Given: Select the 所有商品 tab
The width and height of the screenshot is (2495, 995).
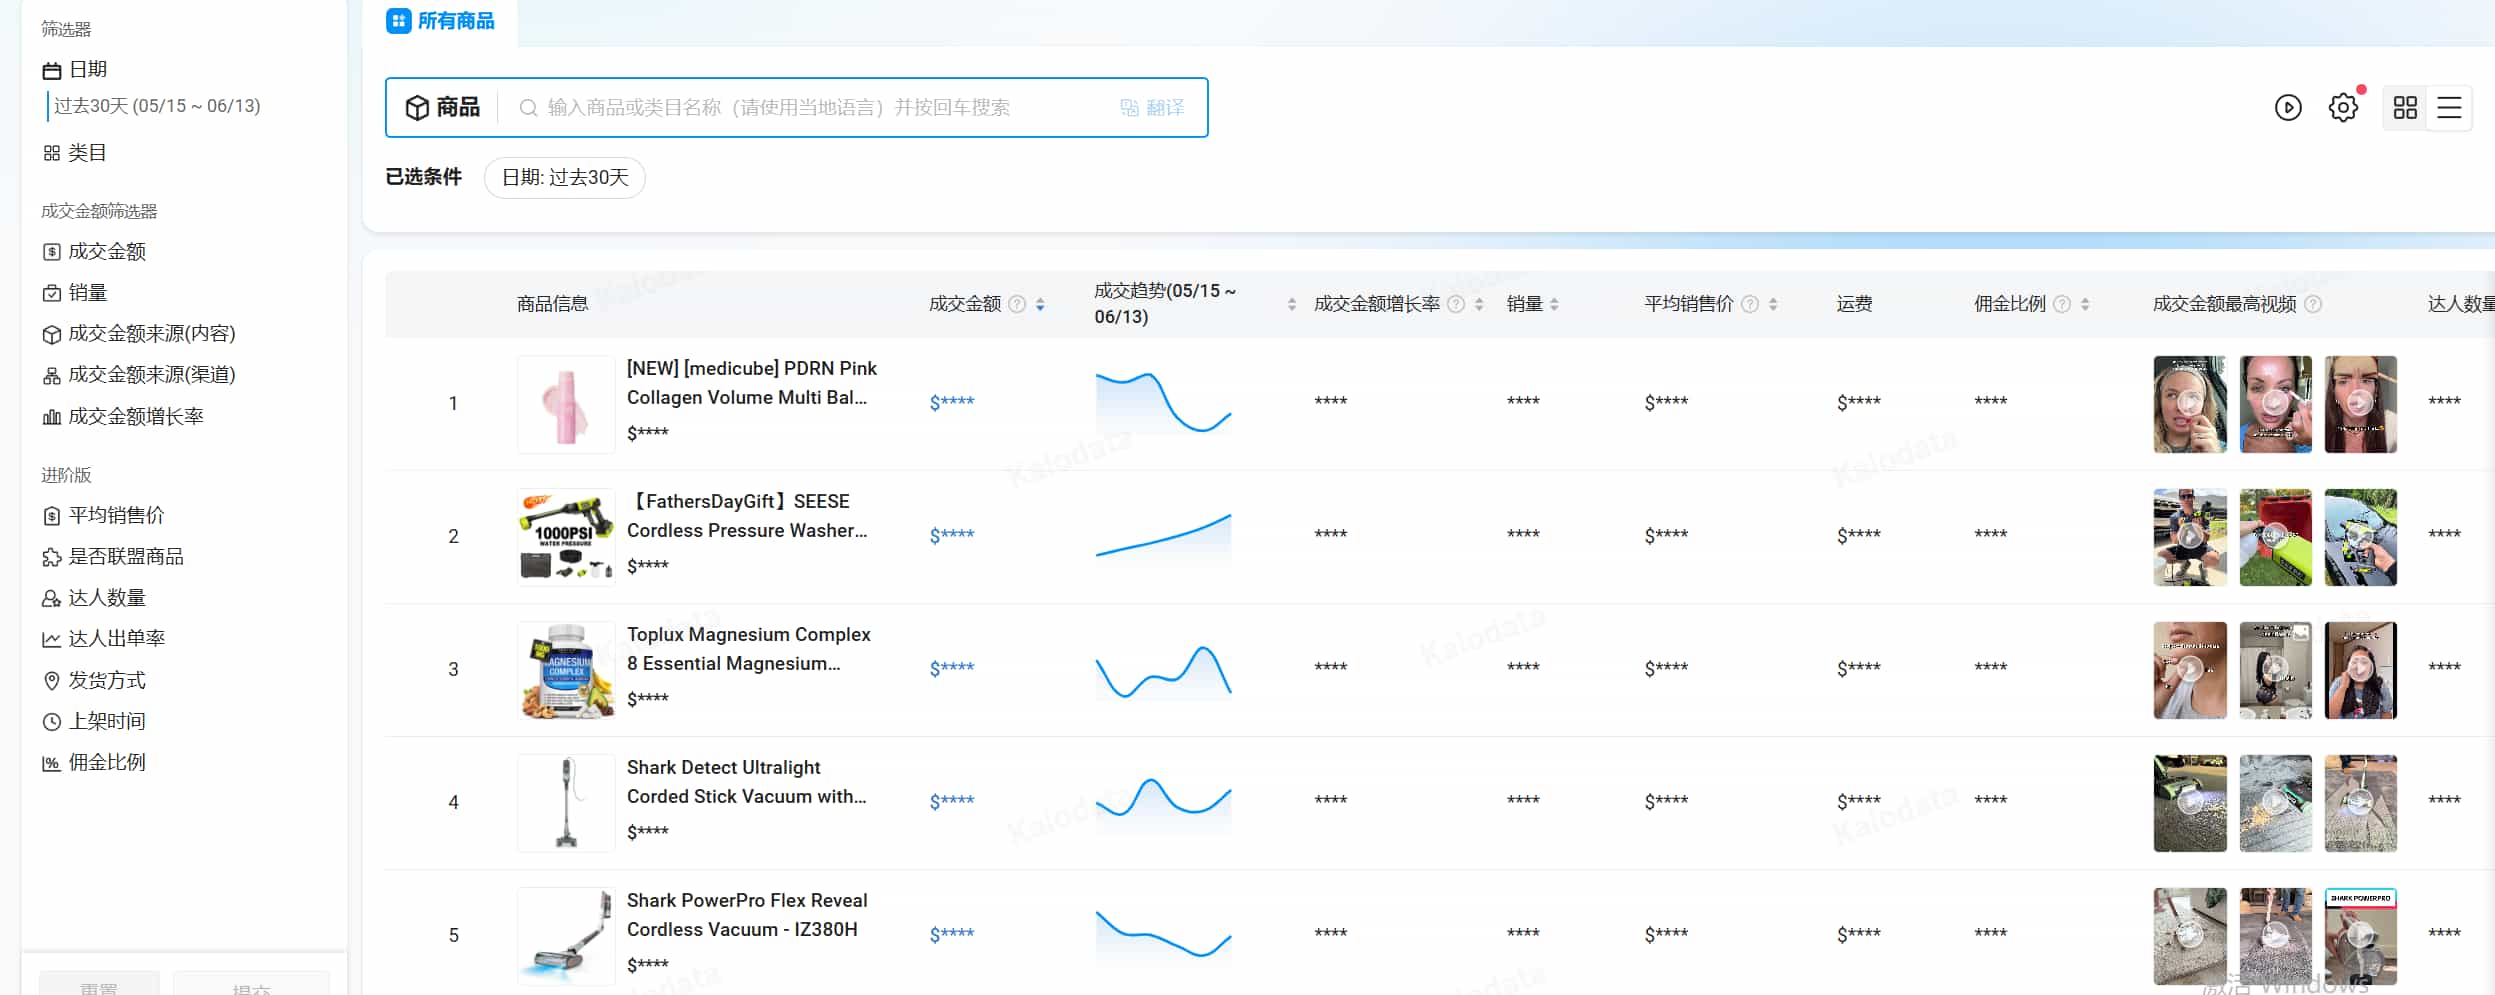Looking at the screenshot, I should click(x=441, y=21).
